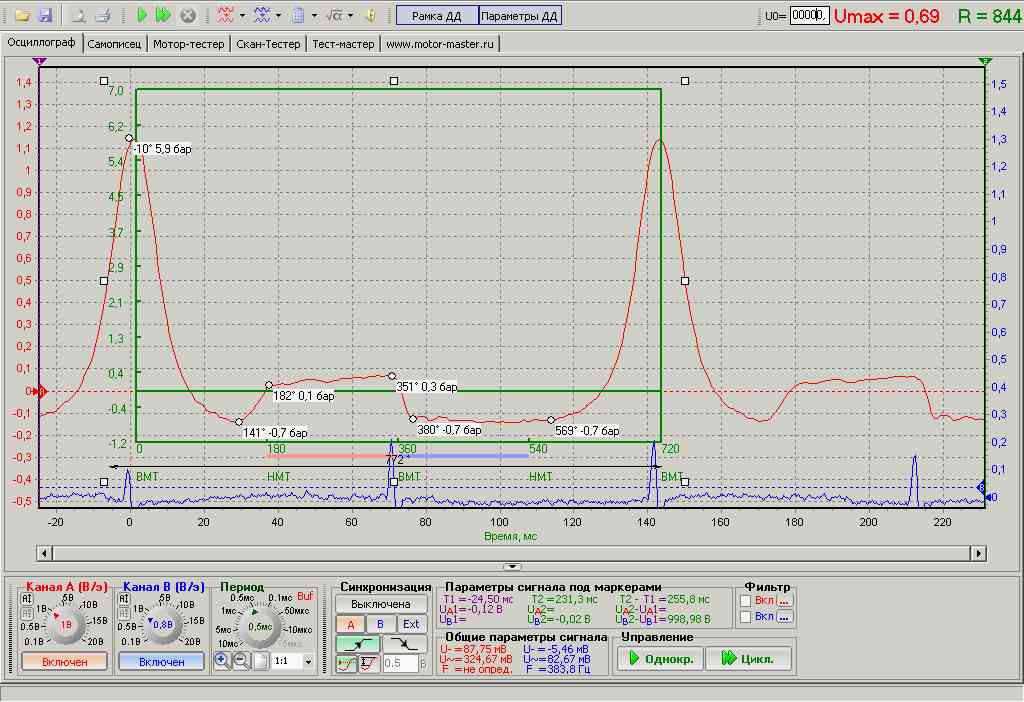Viewport: 1024px width, 702px height.
Task: Select rising edge trigger icon
Action: [x=359, y=644]
